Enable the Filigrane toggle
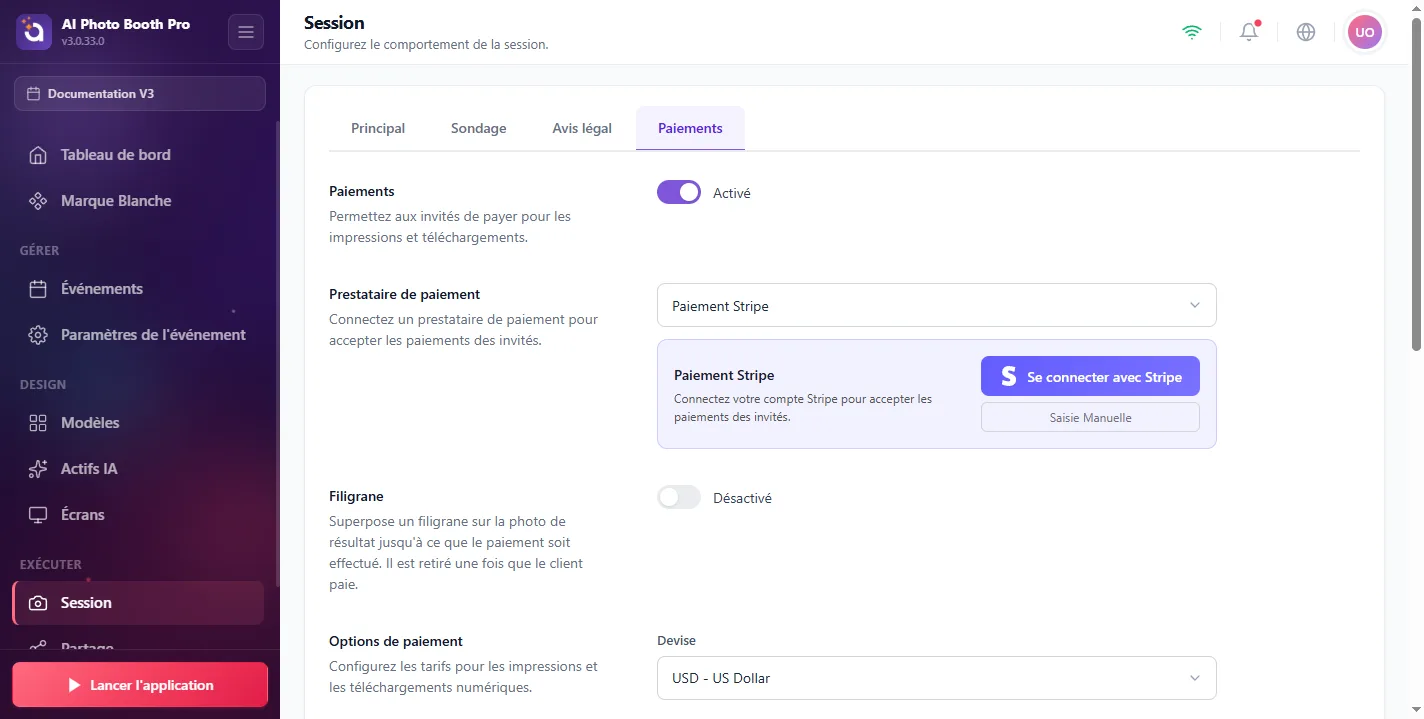Image resolution: width=1424 pixels, height=719 pixels. point(679,497)
